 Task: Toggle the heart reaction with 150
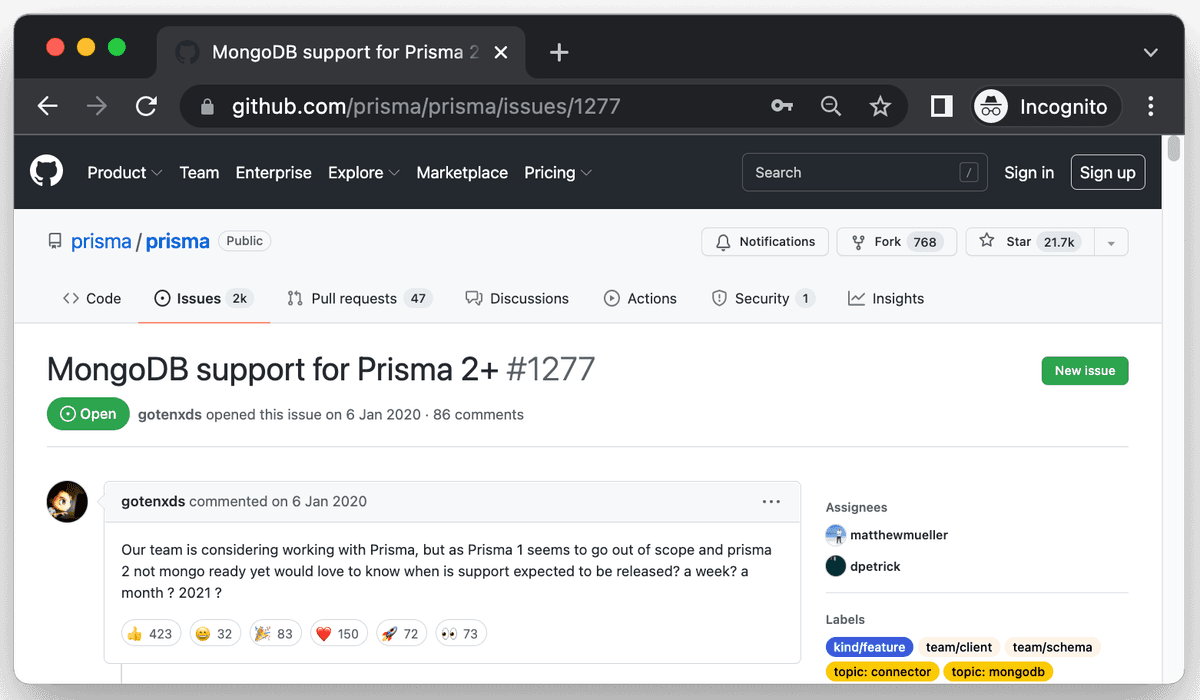pyautogui.click(x=337, y=633)
